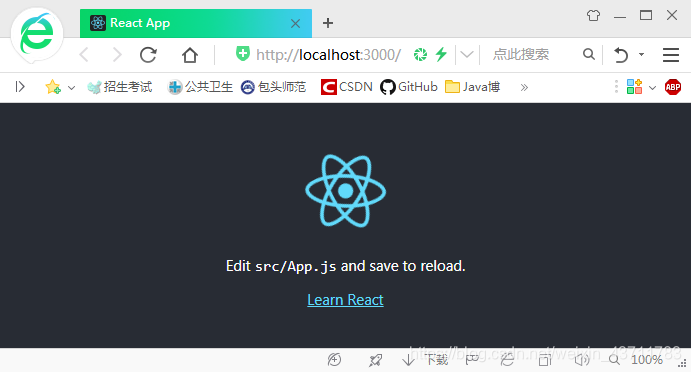Click the green browser core switch icon
The width and height of the screenshot is (691, 372).
click(420, 55)
